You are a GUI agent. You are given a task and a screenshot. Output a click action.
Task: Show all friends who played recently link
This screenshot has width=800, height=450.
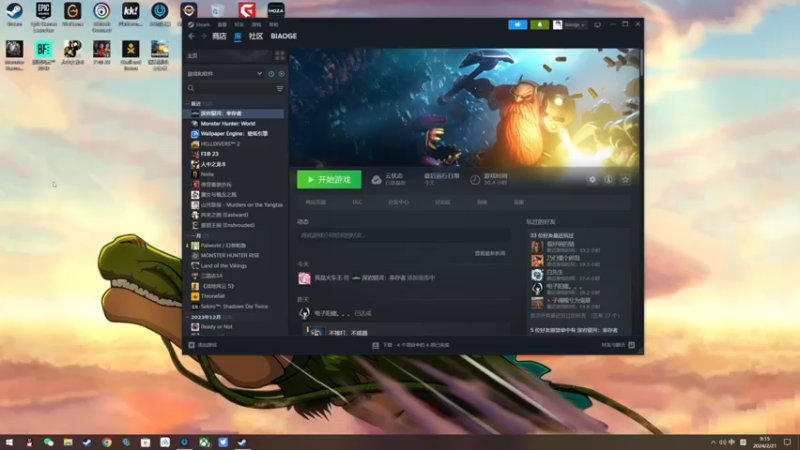point(575,316)
